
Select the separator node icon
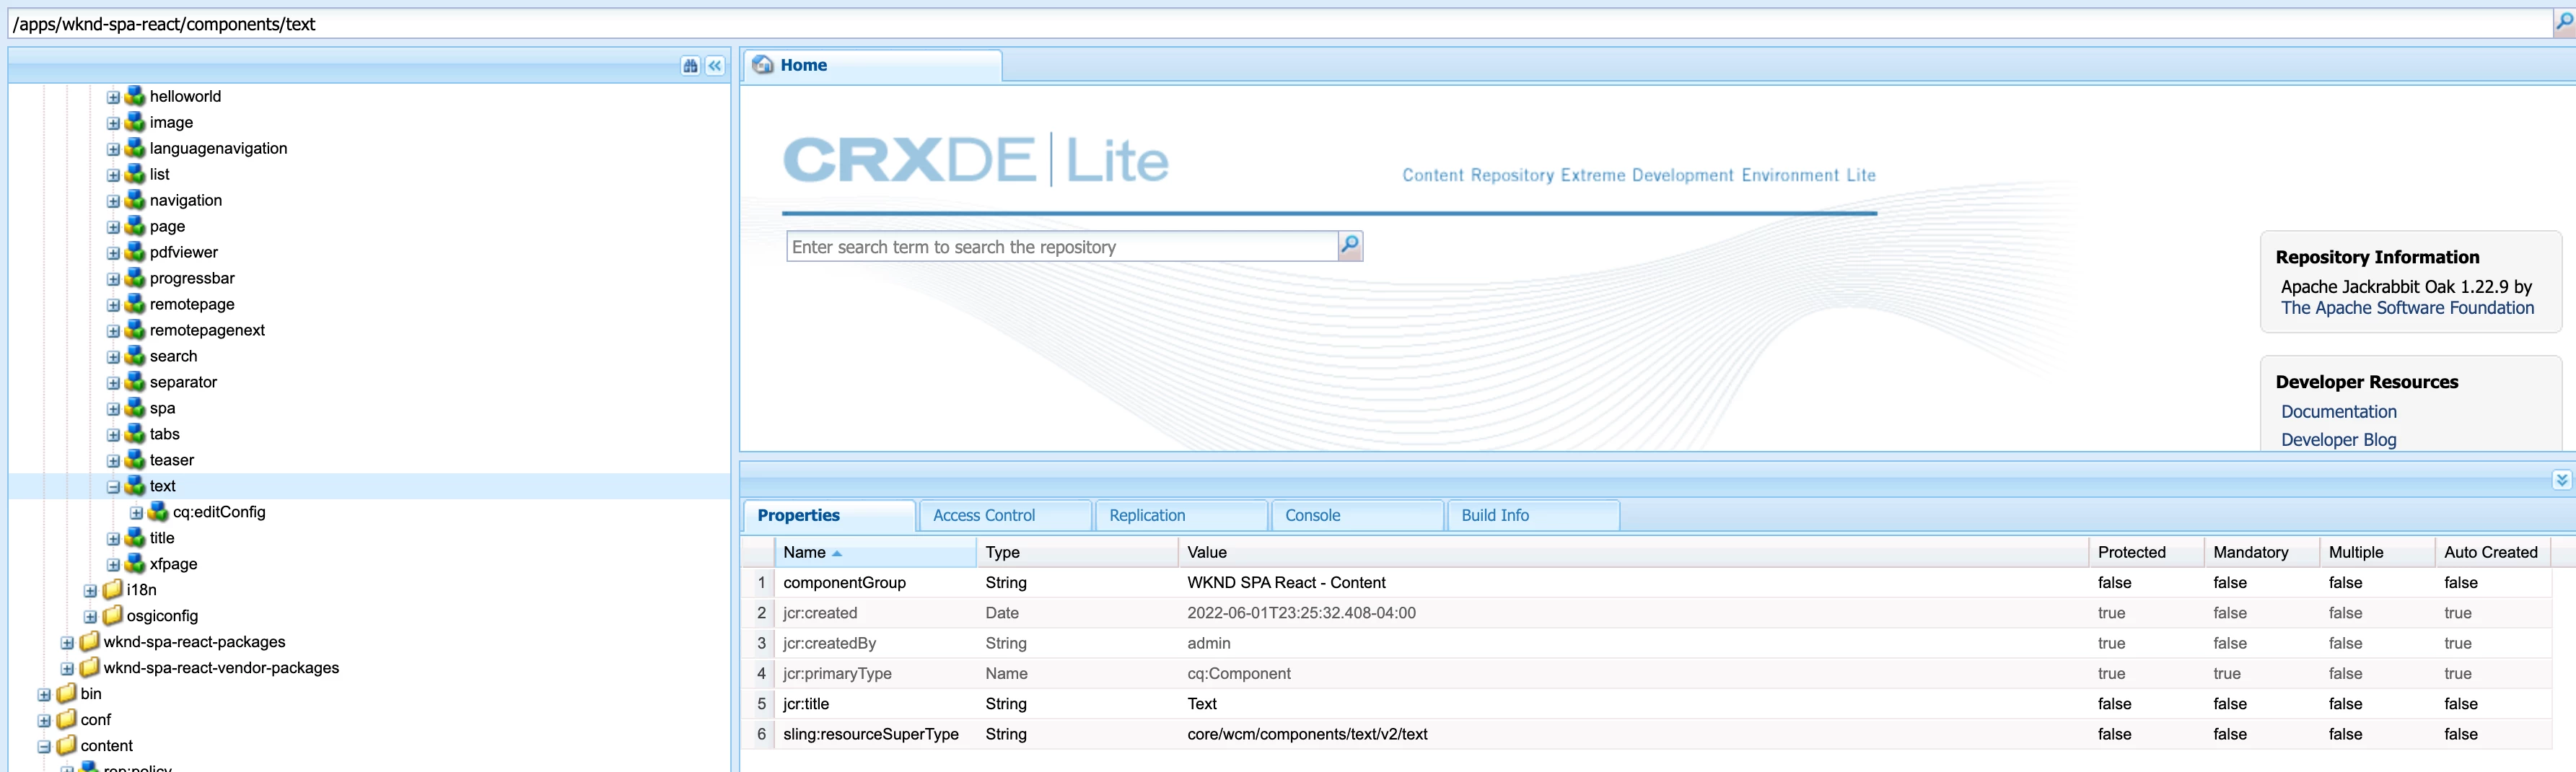tap(135, 382)
